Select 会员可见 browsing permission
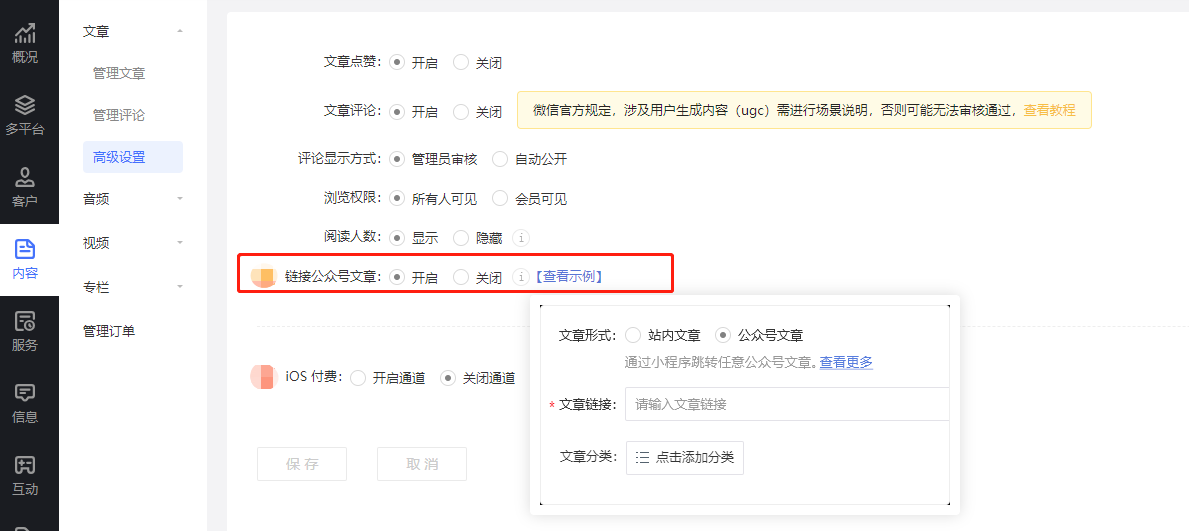This screenshot has width=1189, height=531. (x=500, y=199)
